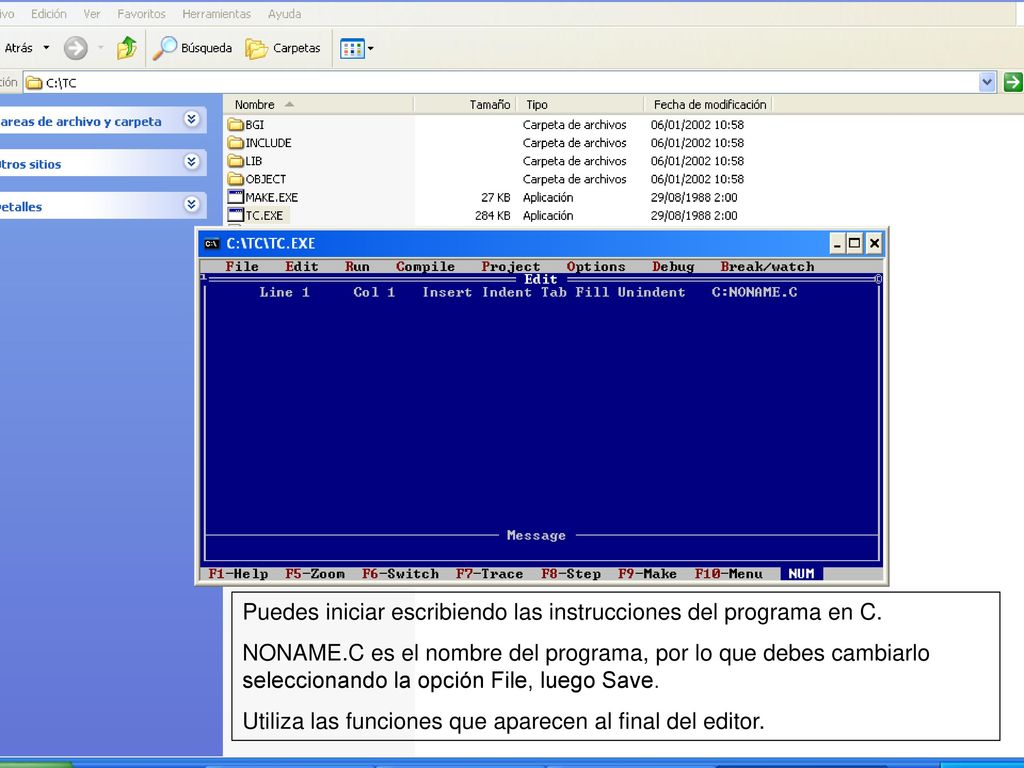Select the BGI folder icon

pyautogui.click(x=236, y=124)
